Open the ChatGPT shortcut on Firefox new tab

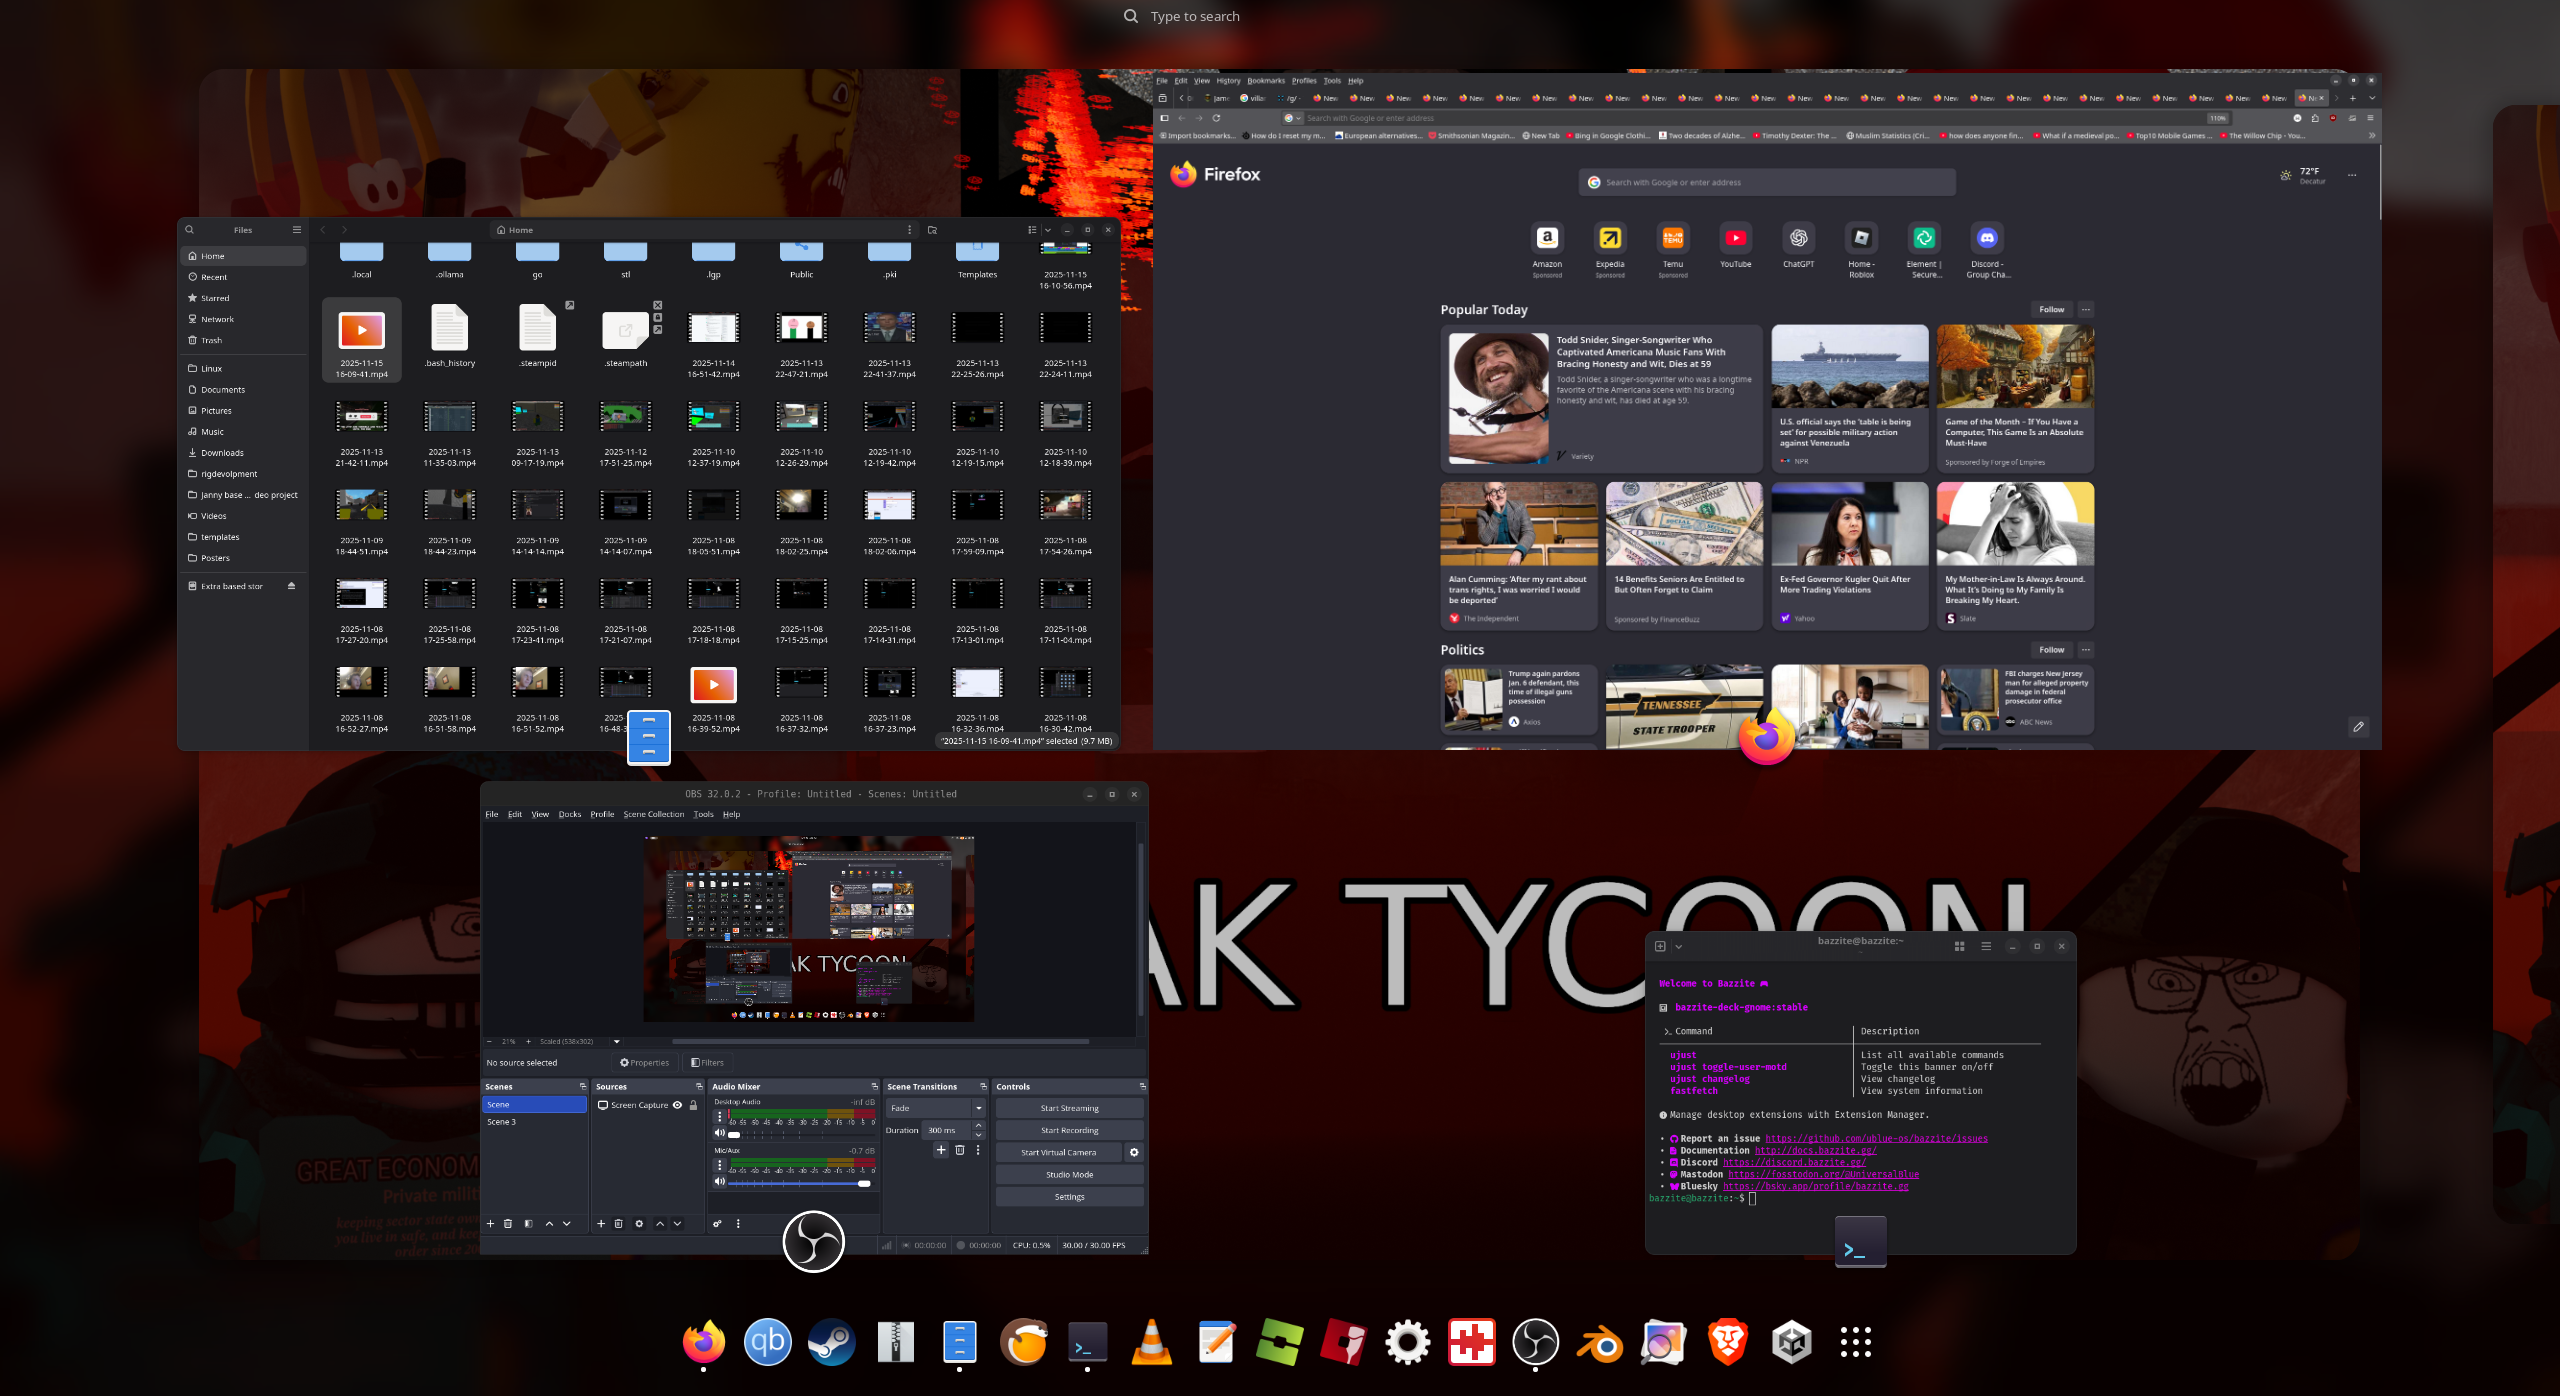tap(1798, 240)
